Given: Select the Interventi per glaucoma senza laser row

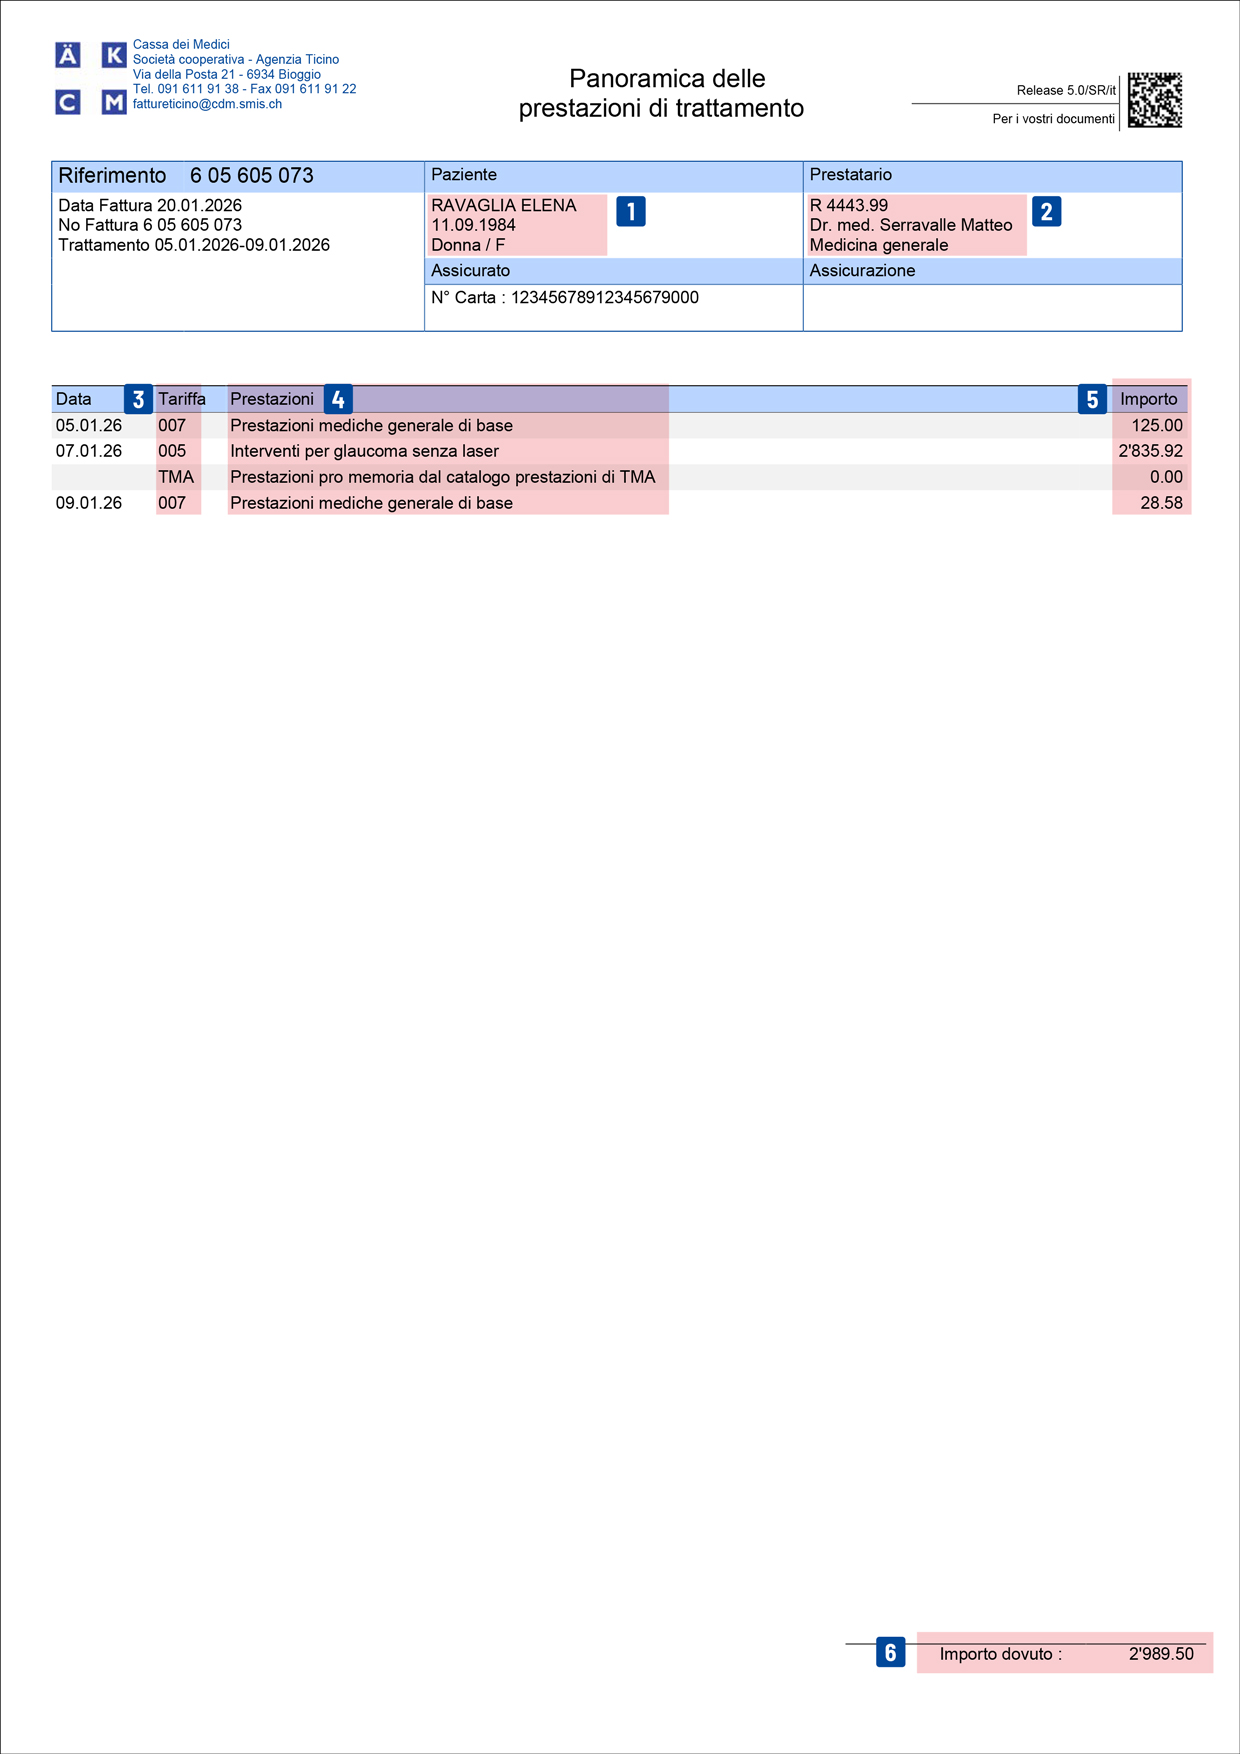Looking at the screenshot, I should click(x=364, y=451).
